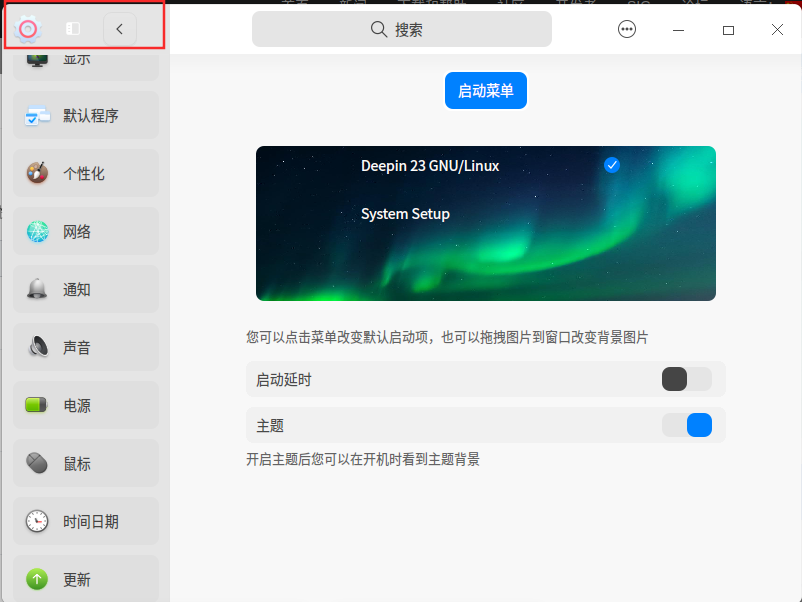Click the 启动延时 label text
Screen dimensions: 802x602
(x=283, y=380)
